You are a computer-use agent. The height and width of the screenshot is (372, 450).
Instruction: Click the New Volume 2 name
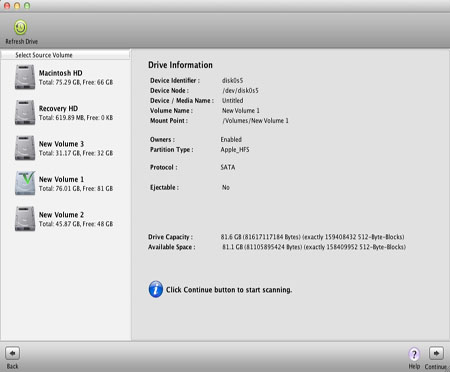point(61,215)
